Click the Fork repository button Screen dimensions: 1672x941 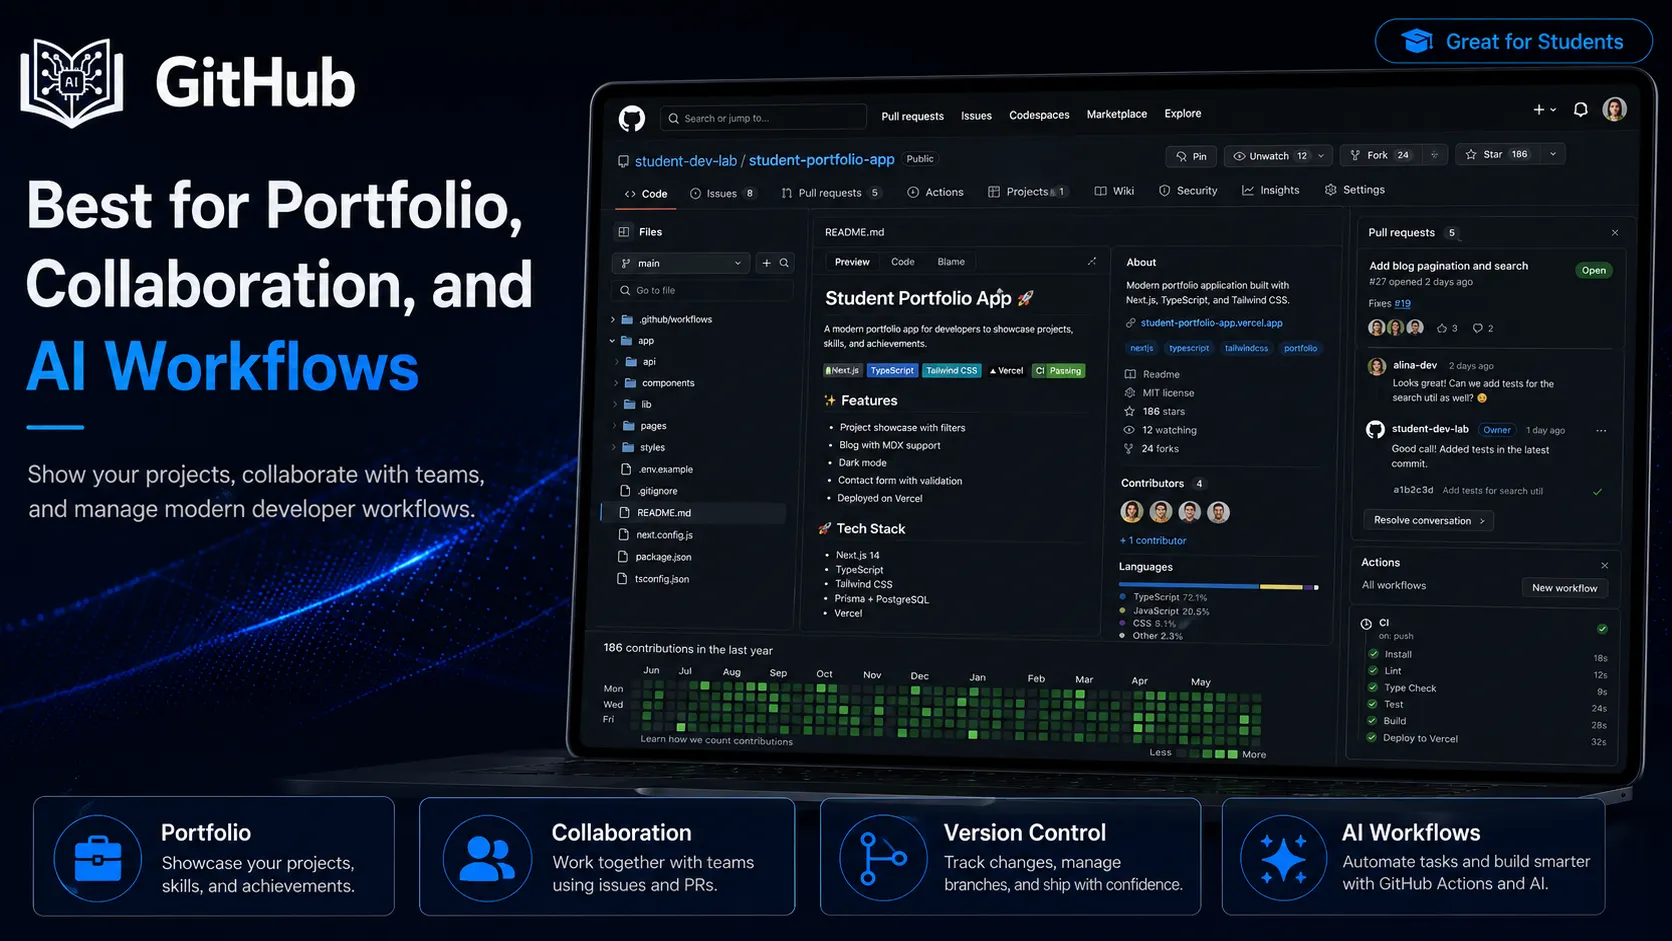click(1381, 155)
